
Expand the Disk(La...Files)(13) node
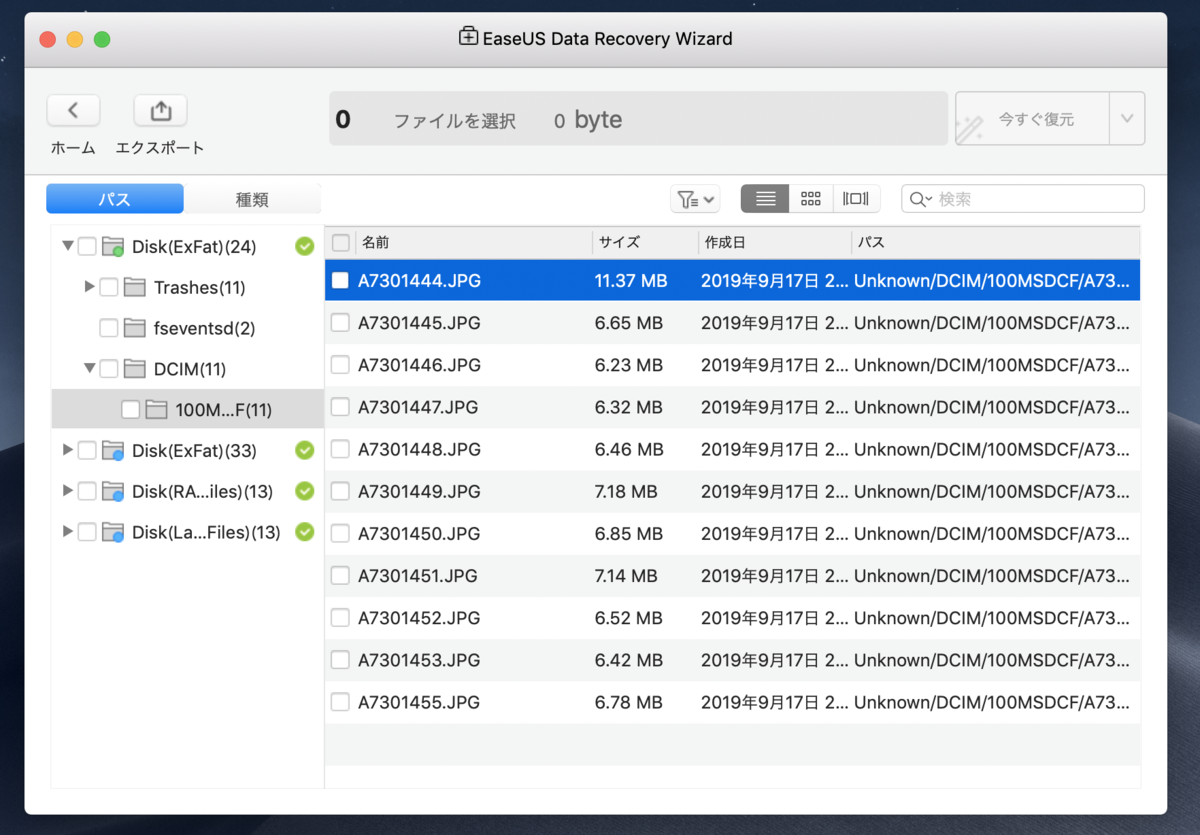click(68, 532)
